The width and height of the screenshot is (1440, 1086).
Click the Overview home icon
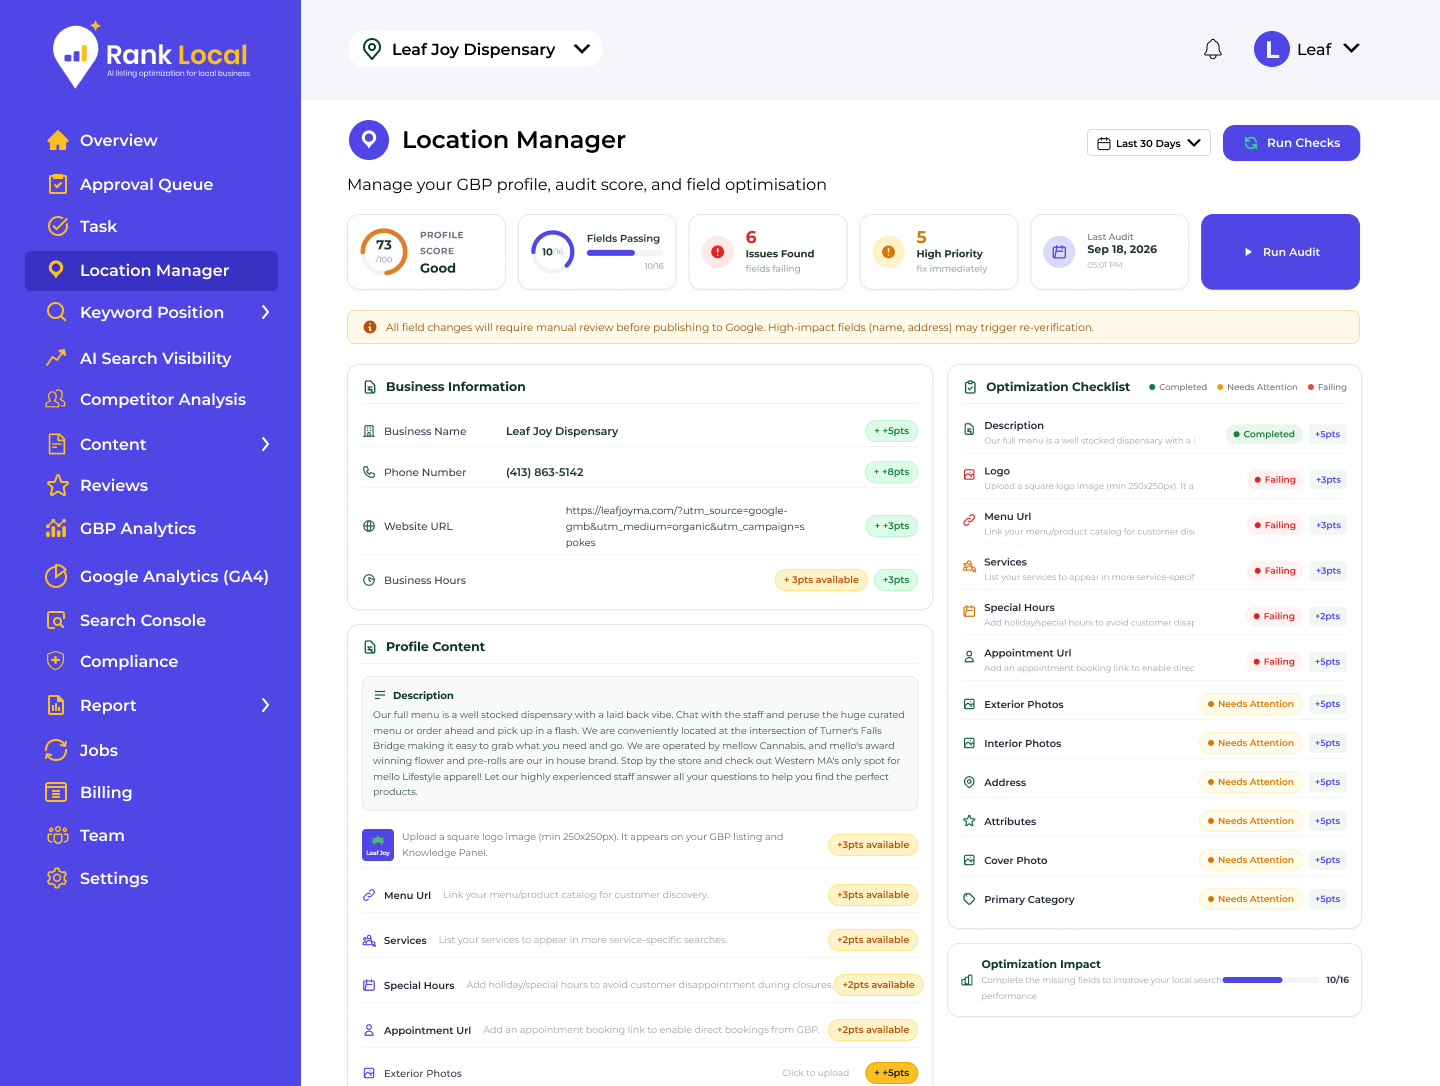click(x=58, y=140)
